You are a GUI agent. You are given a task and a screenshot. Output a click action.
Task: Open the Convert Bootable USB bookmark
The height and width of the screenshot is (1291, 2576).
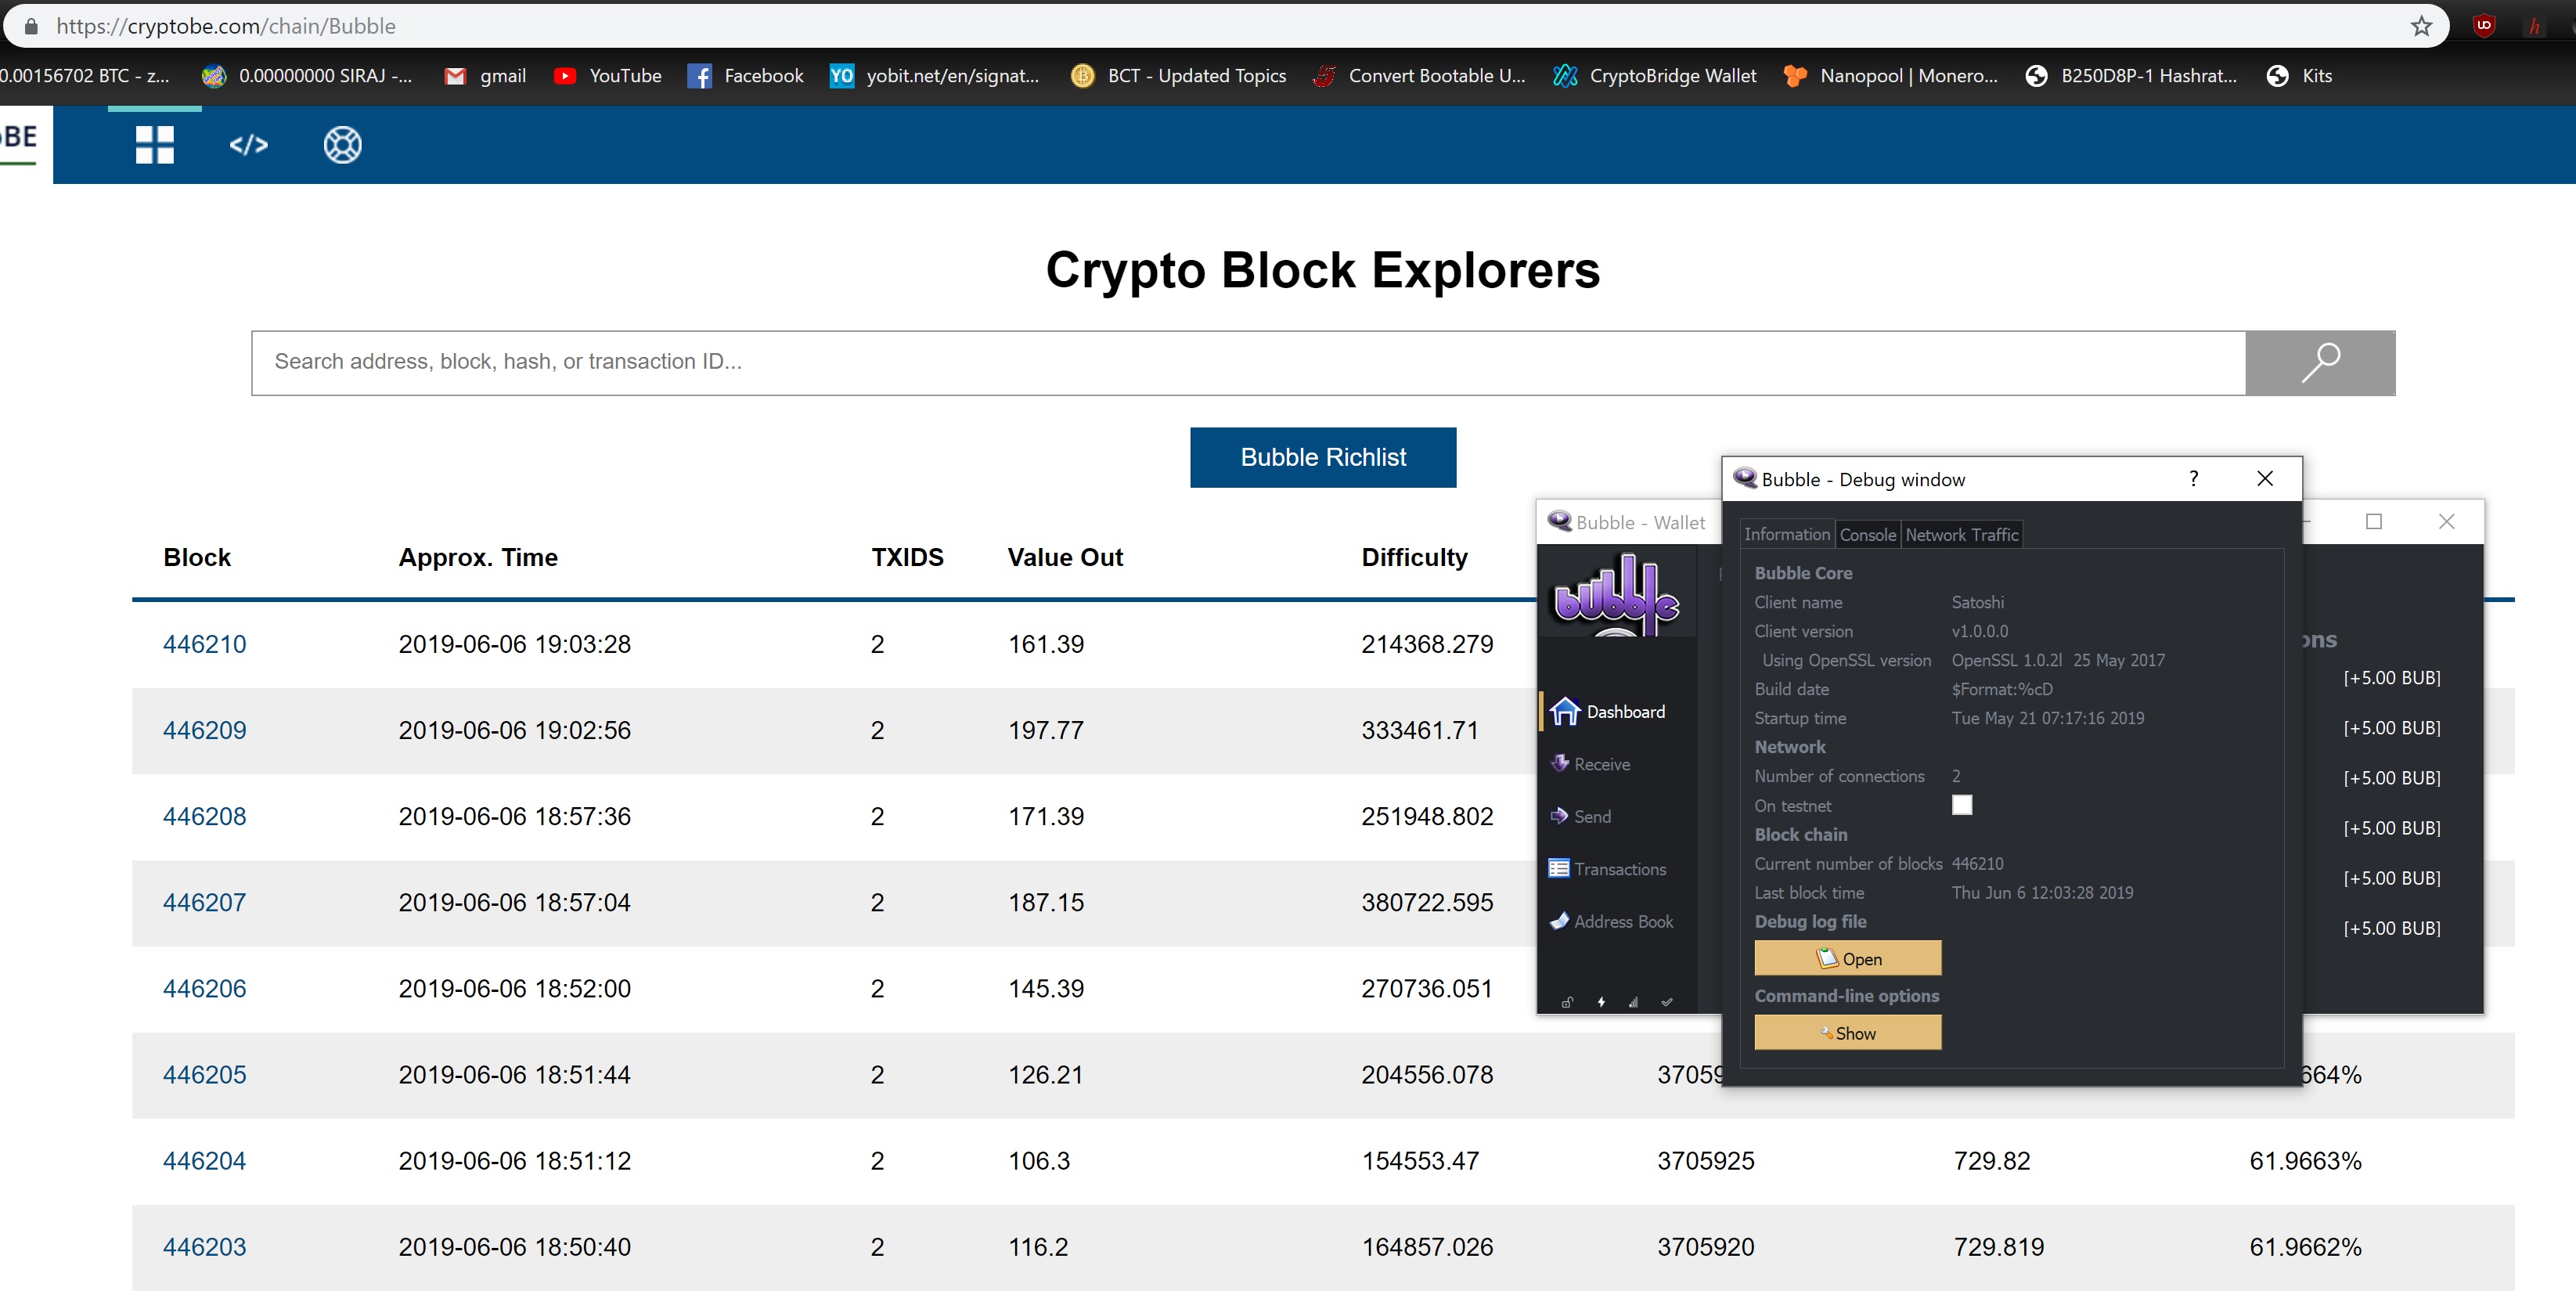(x=1419, y=76)
